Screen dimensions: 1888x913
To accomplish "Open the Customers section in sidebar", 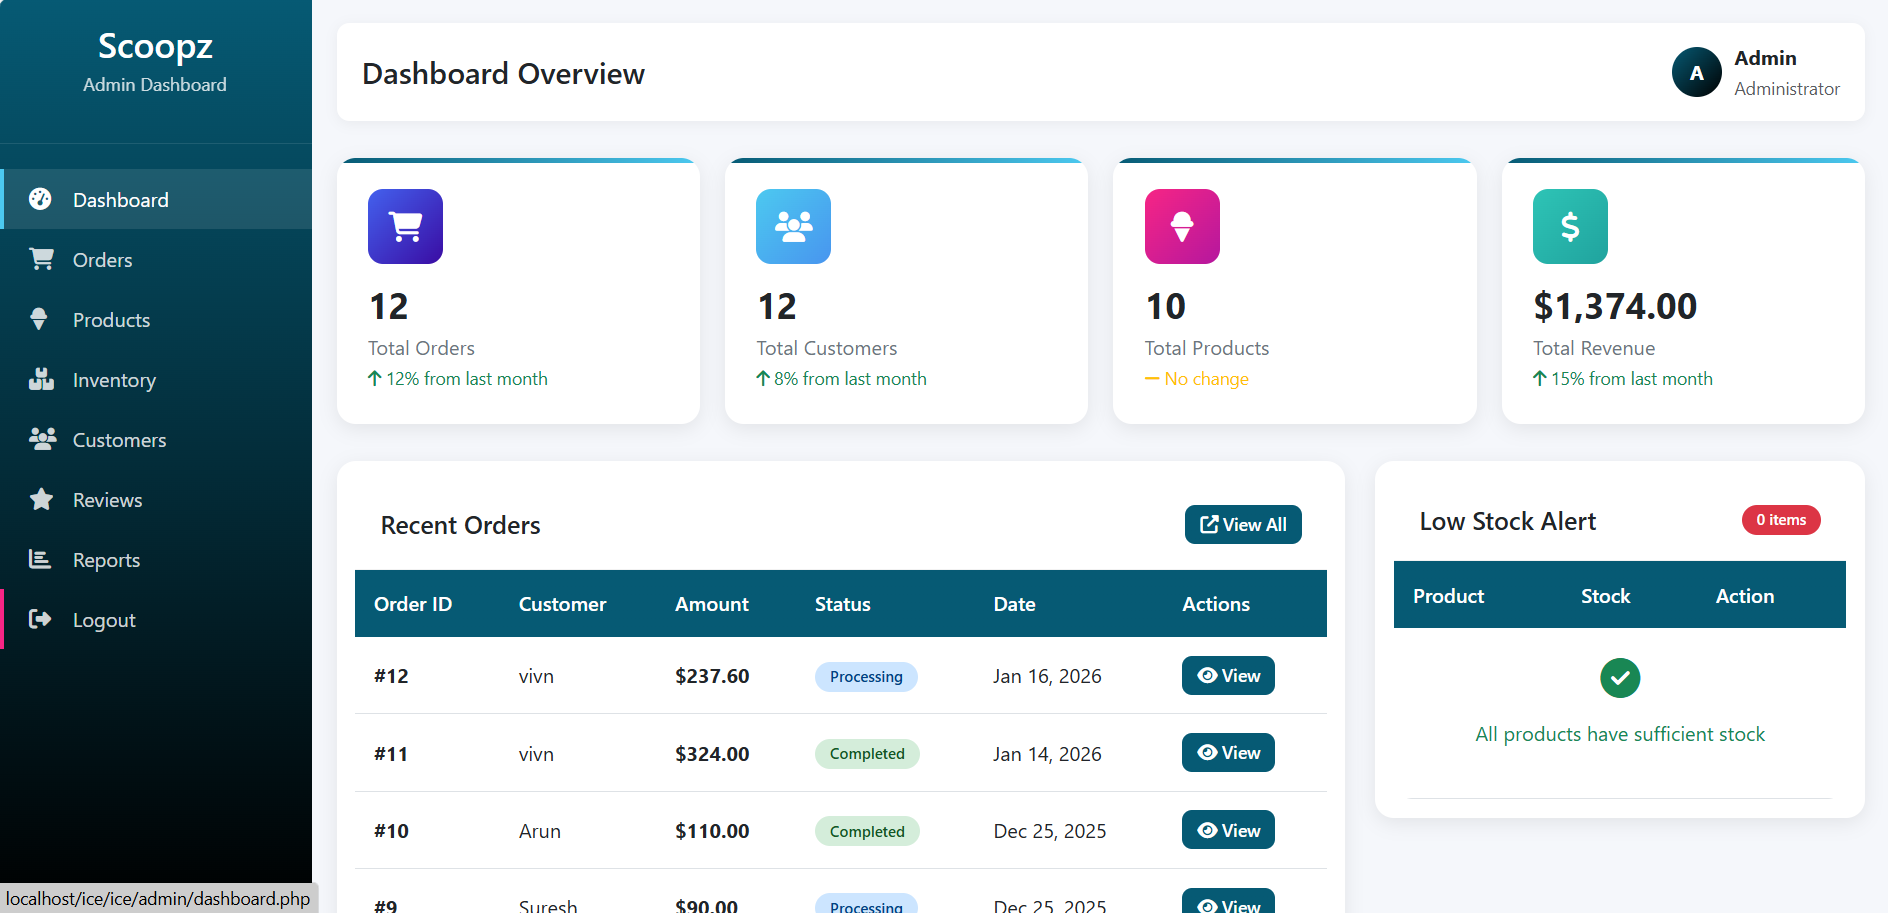I will tap(119, 440).
